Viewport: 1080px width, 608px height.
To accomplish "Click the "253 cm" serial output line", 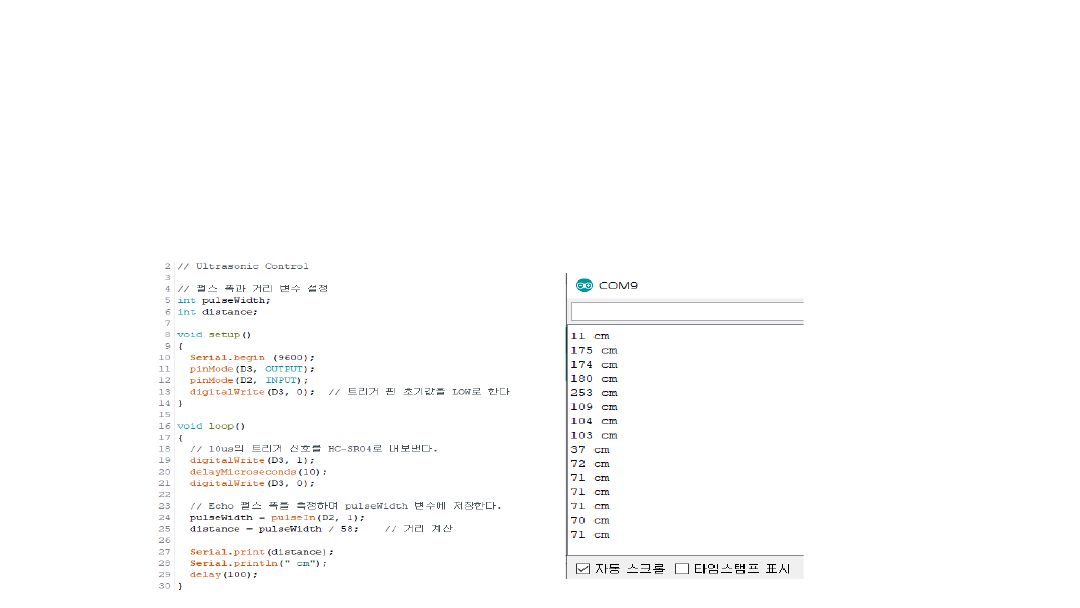I will pos(593,393).
